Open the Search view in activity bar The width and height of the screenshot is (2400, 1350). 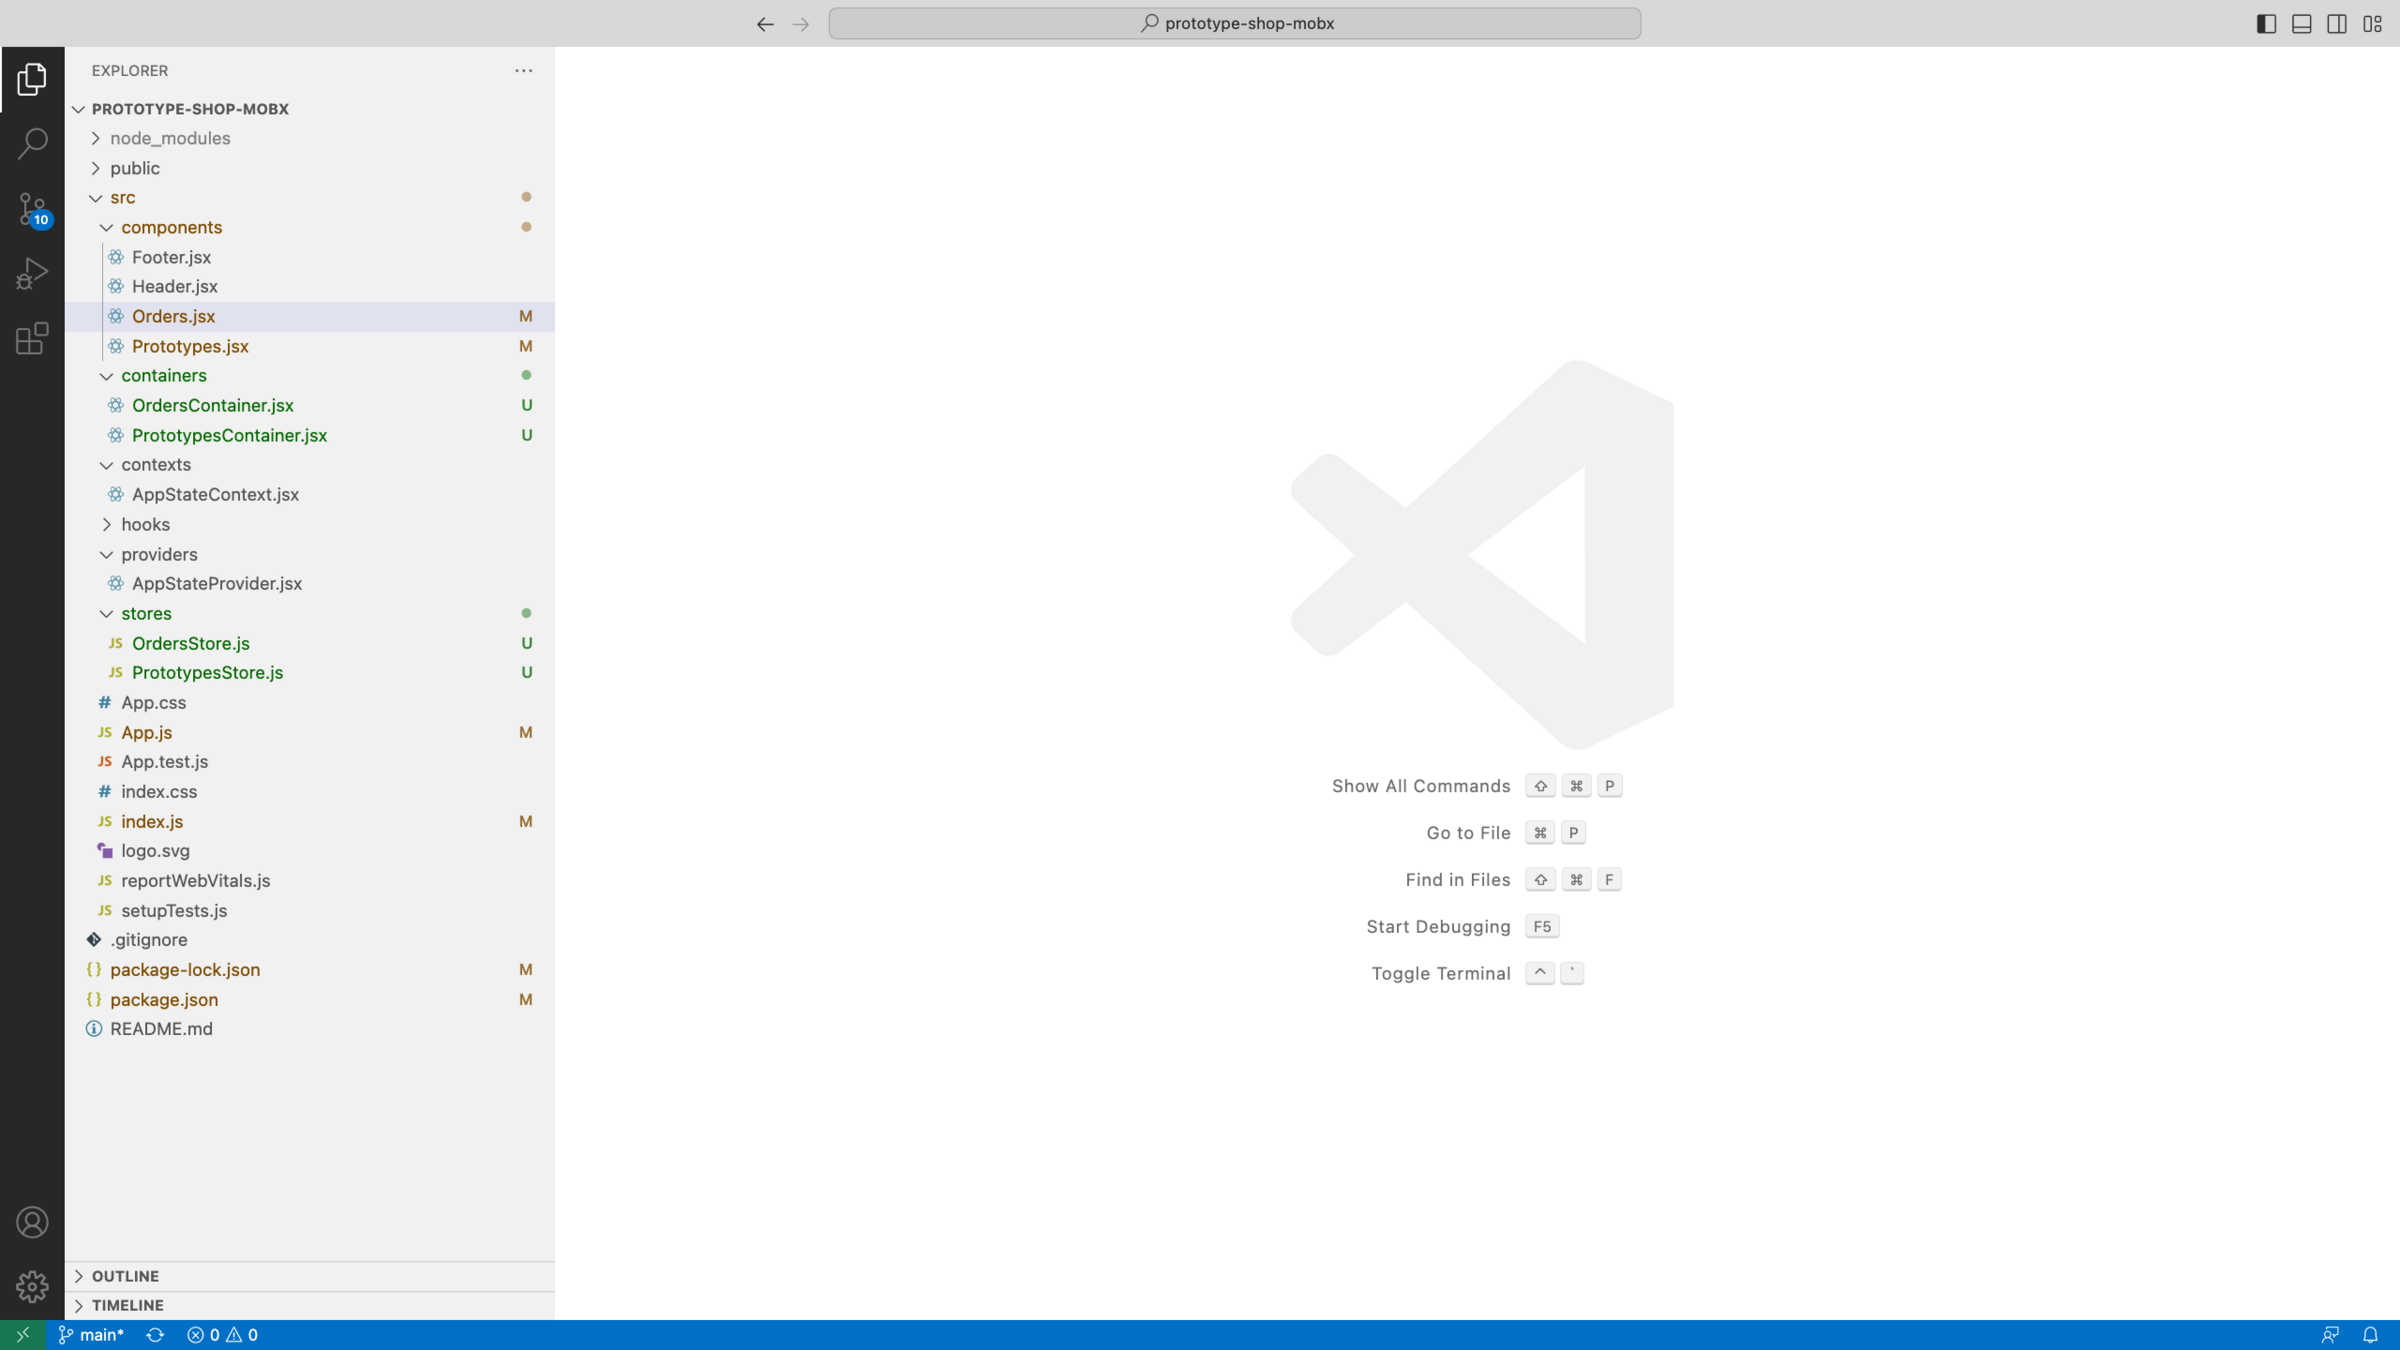(x=32, y=144)
